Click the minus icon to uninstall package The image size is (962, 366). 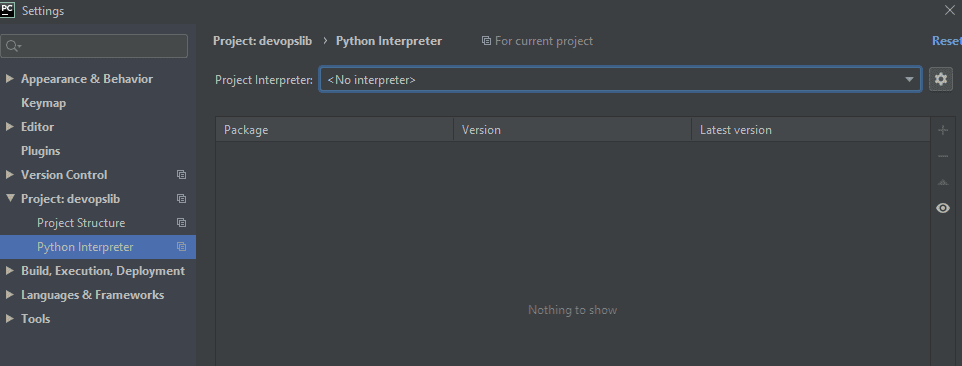943,156
